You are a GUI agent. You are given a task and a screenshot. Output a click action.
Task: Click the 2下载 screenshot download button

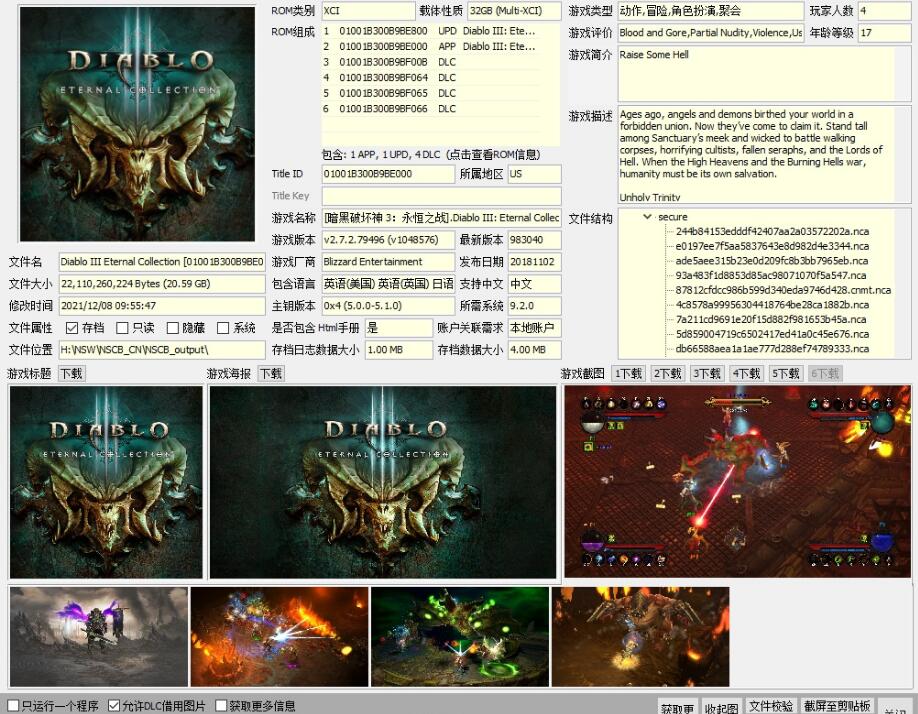click(667, 373)
